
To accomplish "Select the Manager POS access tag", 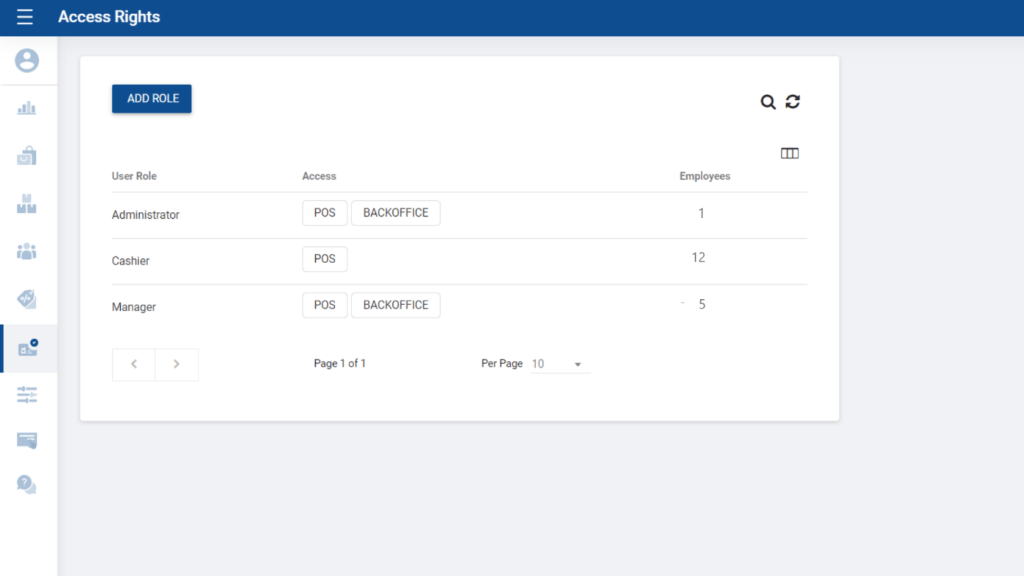I will tap(325, 305).
